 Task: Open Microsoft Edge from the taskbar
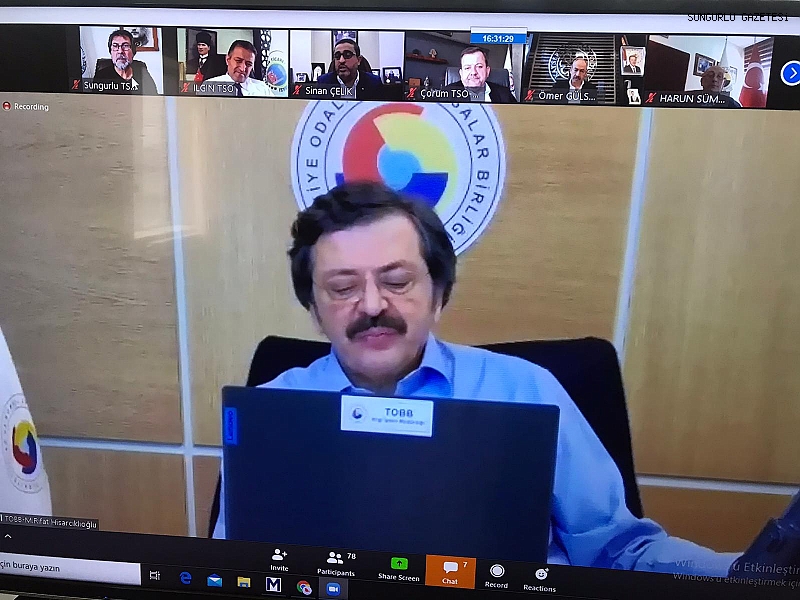point(186,578)
